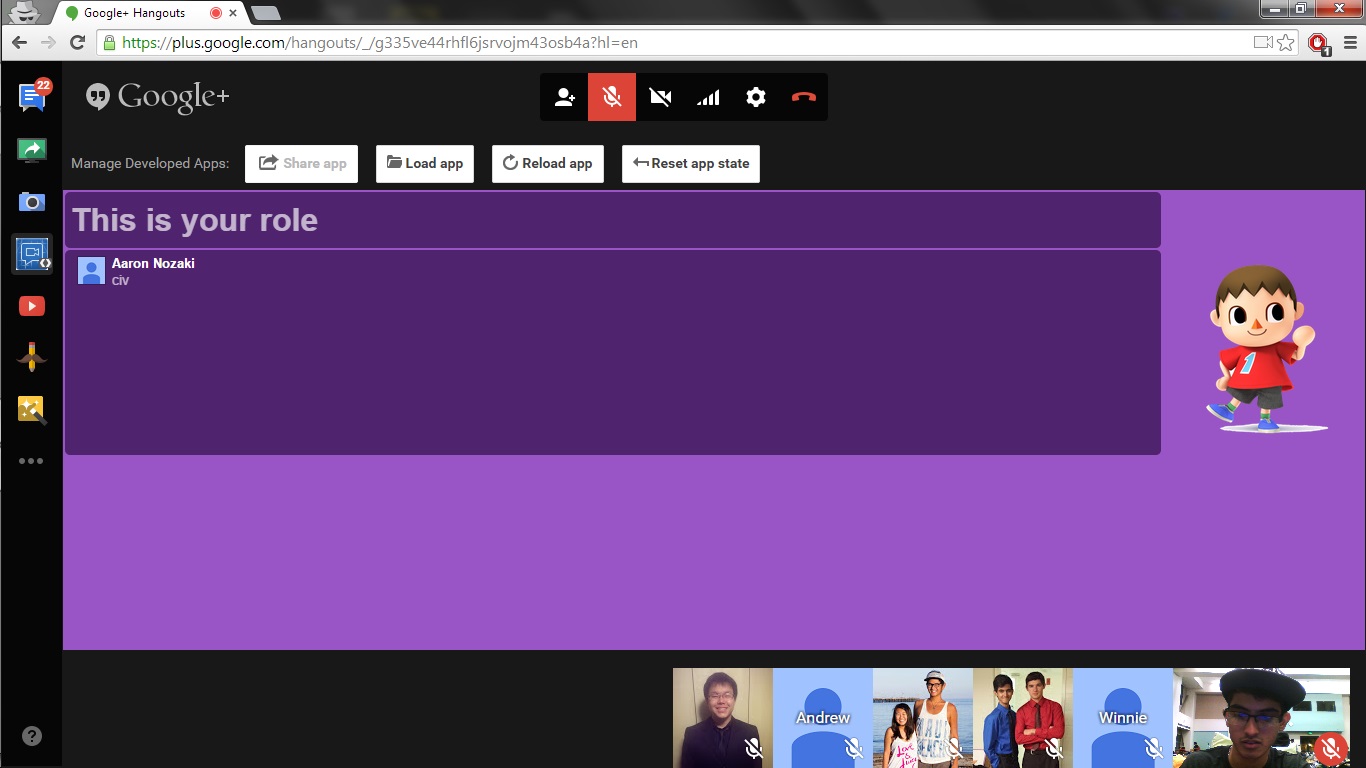The width and height of the screenshot is (1366, 768).
Task: Toggle the camera off button
Action: pos(660,97)
